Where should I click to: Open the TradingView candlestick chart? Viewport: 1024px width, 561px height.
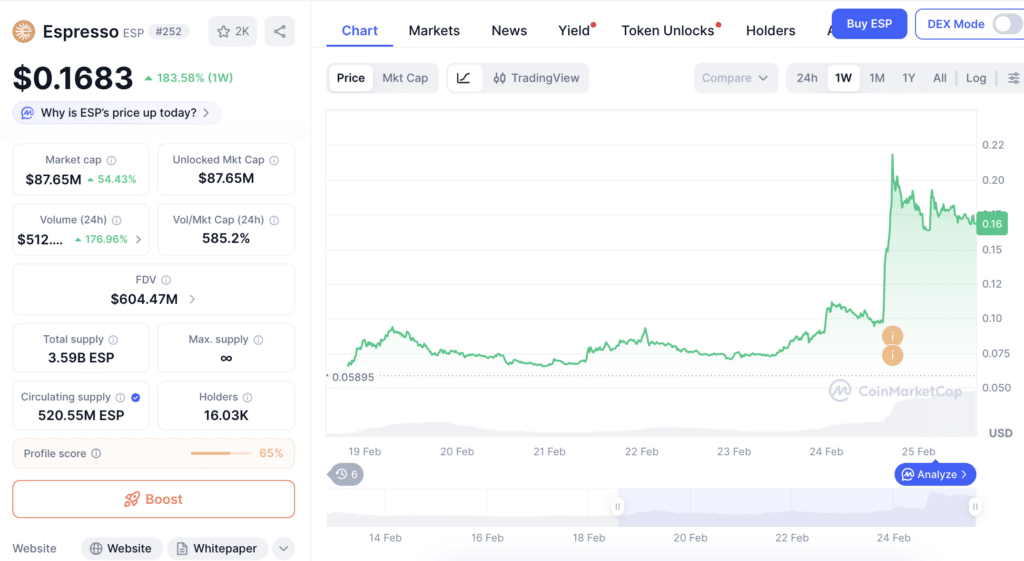click(x=536, y=78)
